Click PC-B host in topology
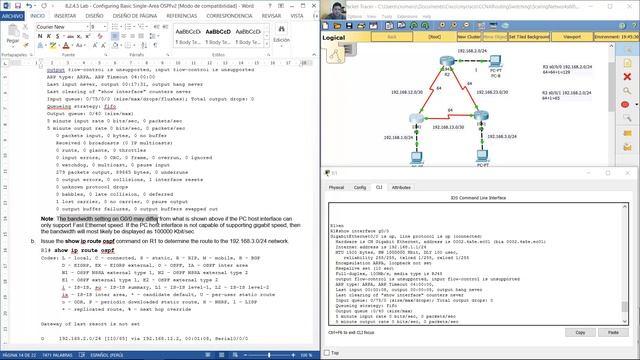 (x=496, y=62)
